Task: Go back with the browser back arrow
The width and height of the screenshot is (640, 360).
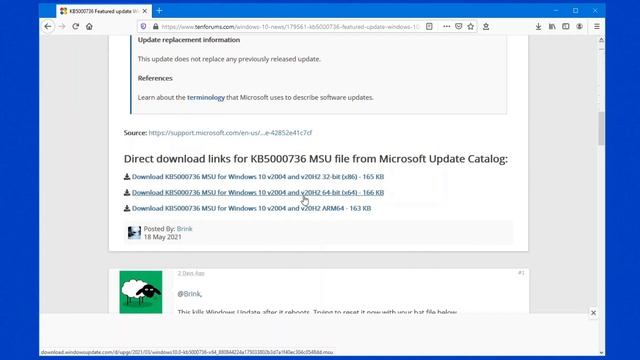Action: (x=48, y=27)
